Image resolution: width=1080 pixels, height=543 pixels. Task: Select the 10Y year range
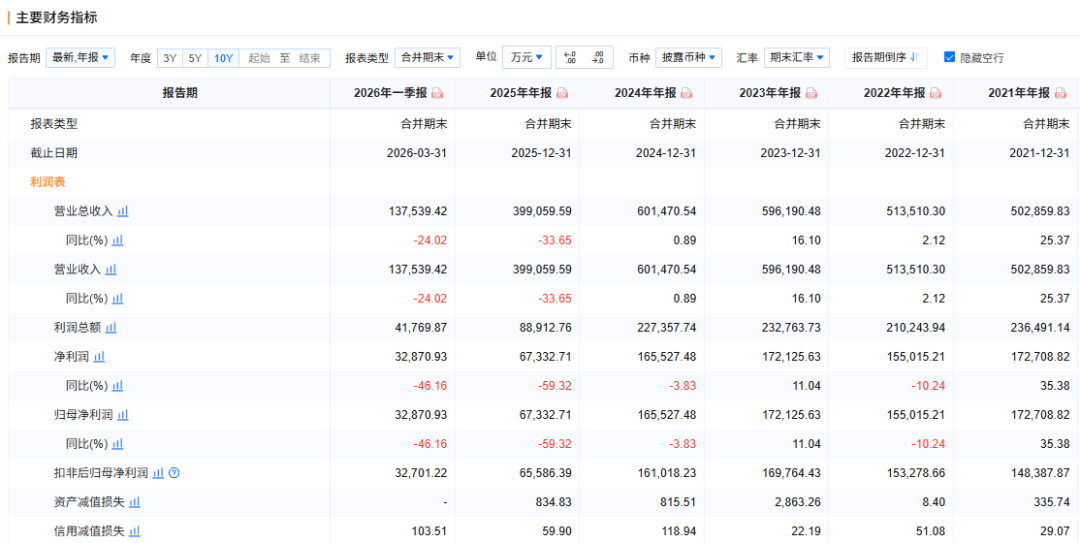(x=223, y=58)
